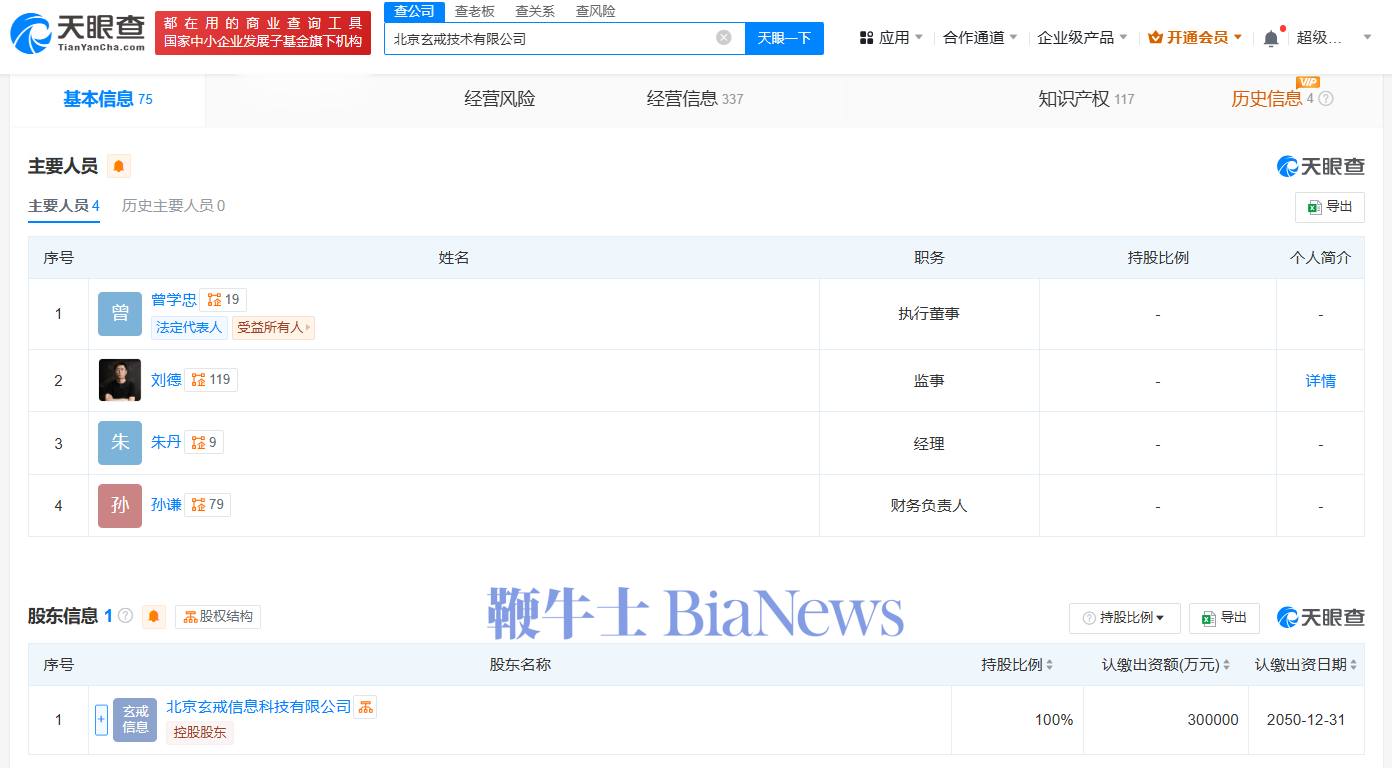
Task: Click the 天眼一下 search button
Action: tap(784, 38)
